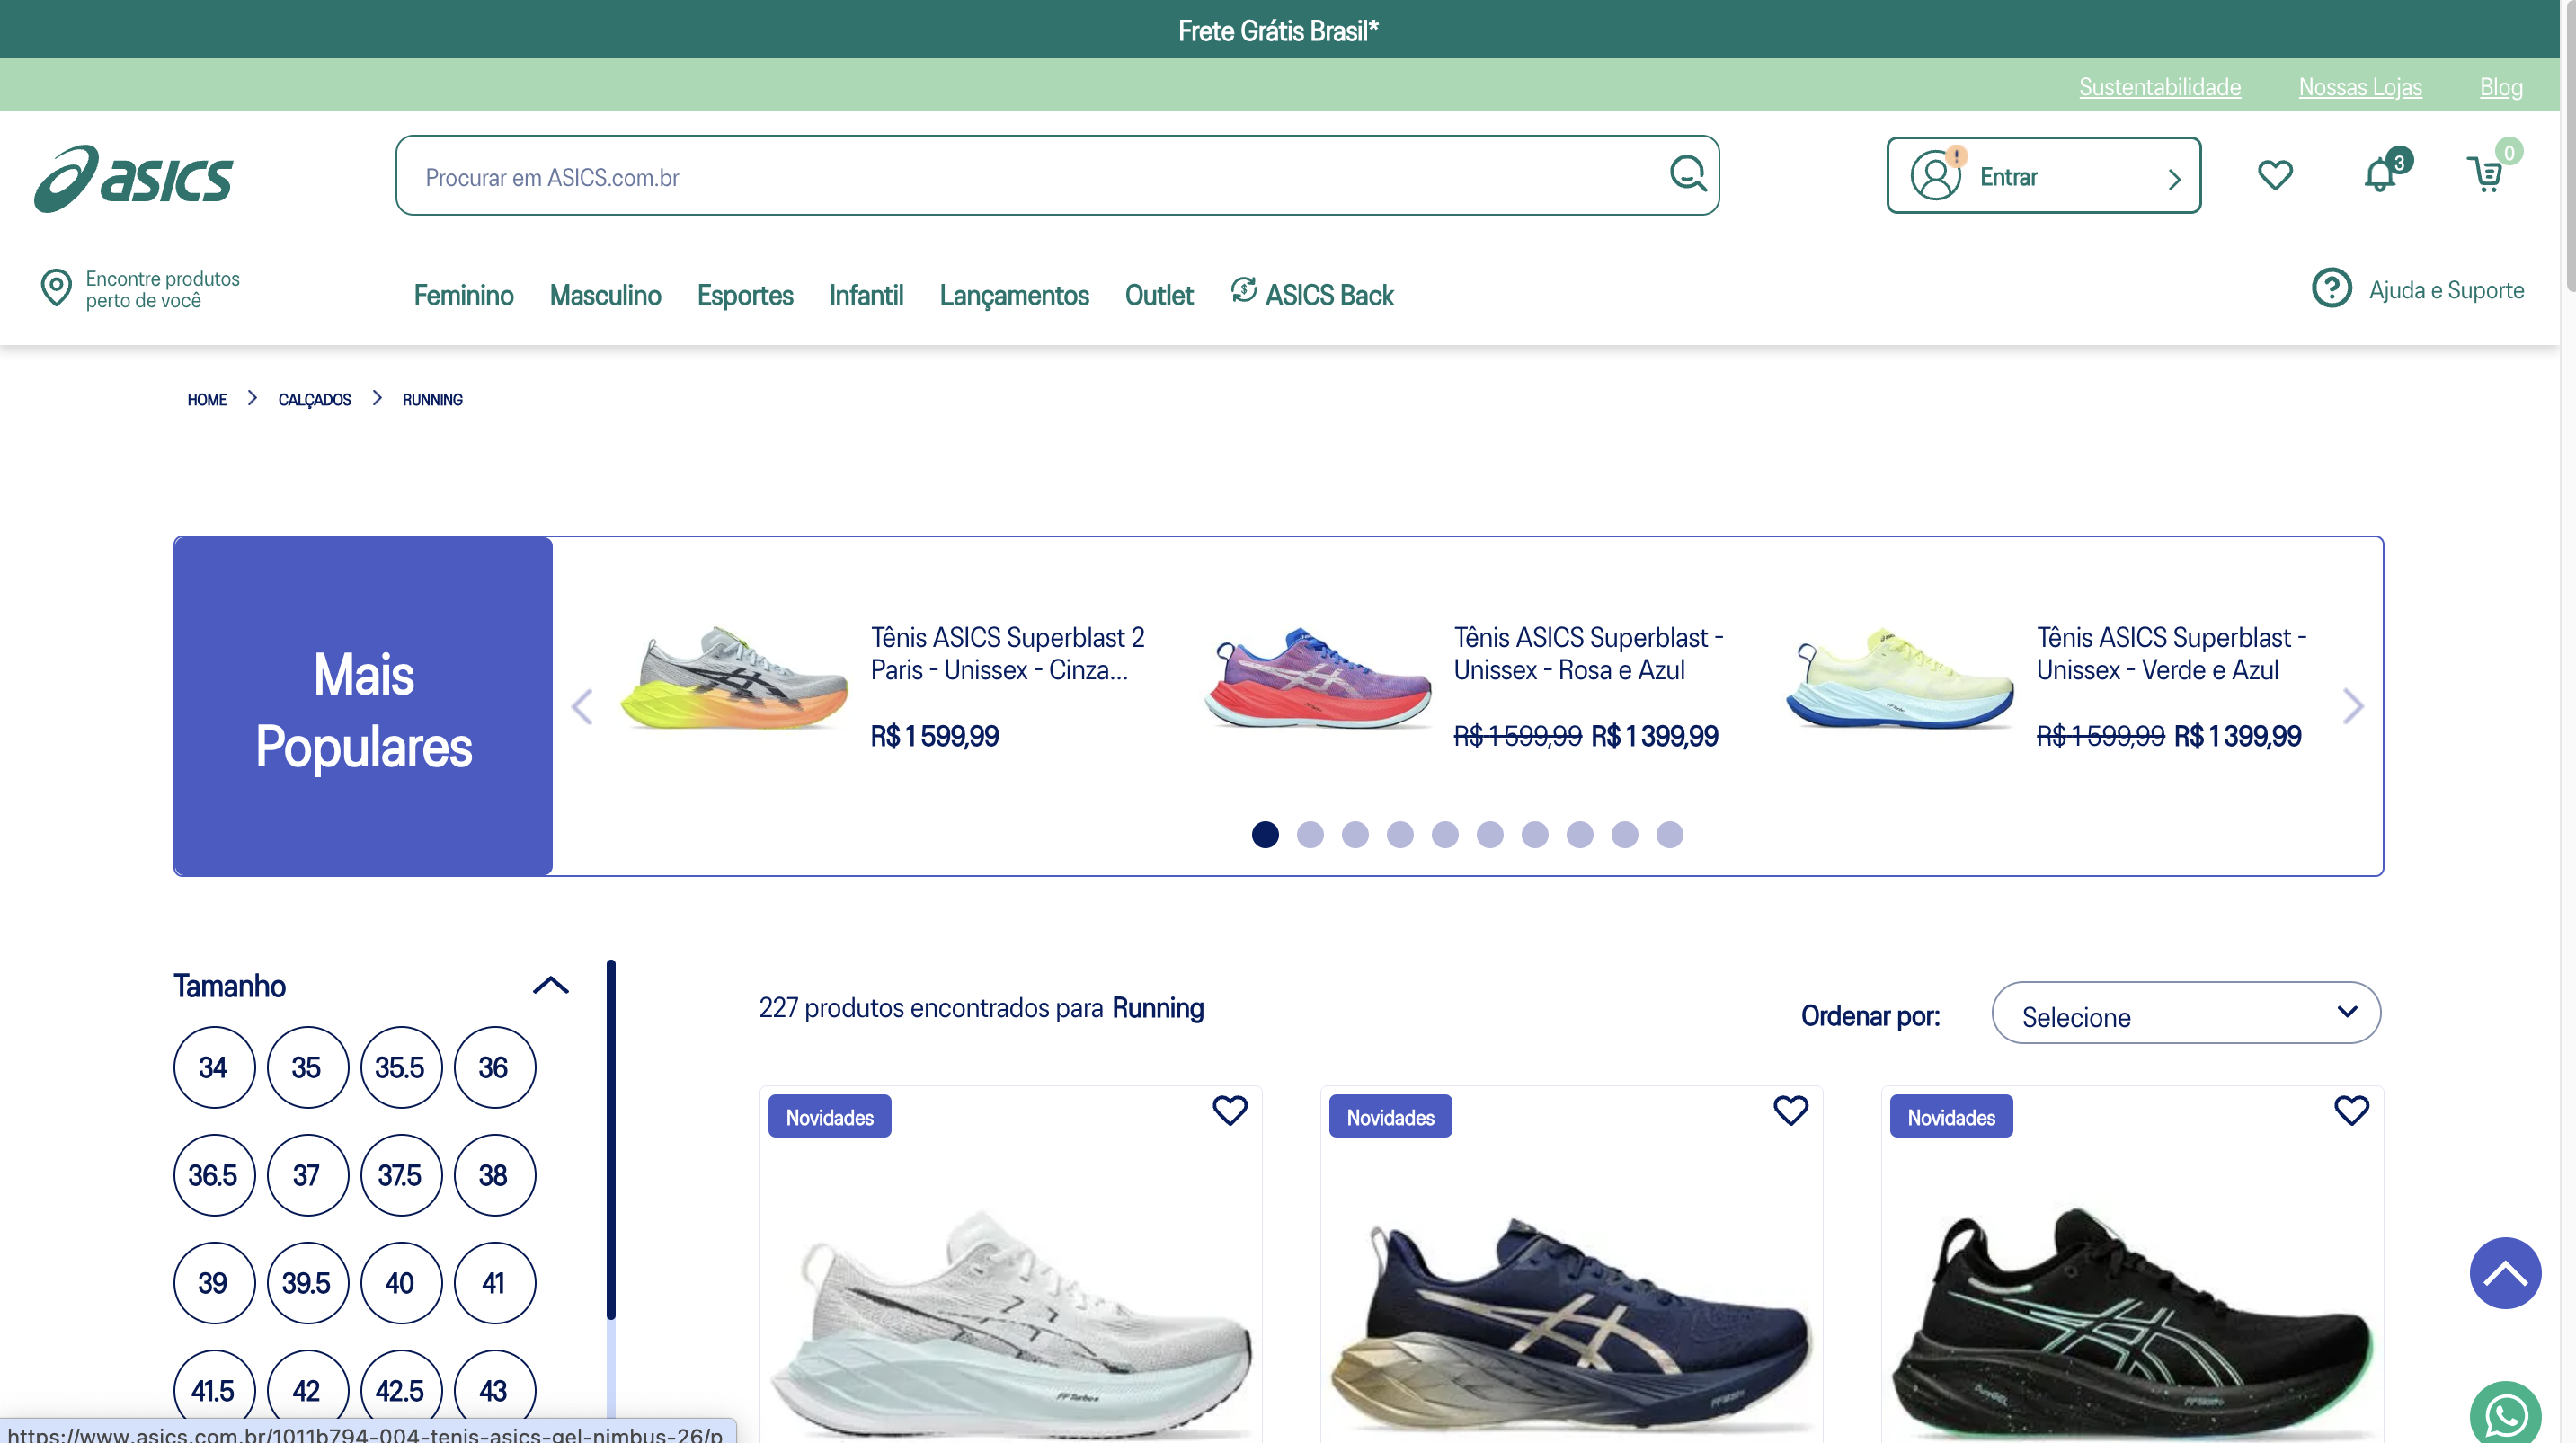The width and height of the screenshot is (2576, 1443).
Task: Open the Infantil menu
Action: pos(866,295)
